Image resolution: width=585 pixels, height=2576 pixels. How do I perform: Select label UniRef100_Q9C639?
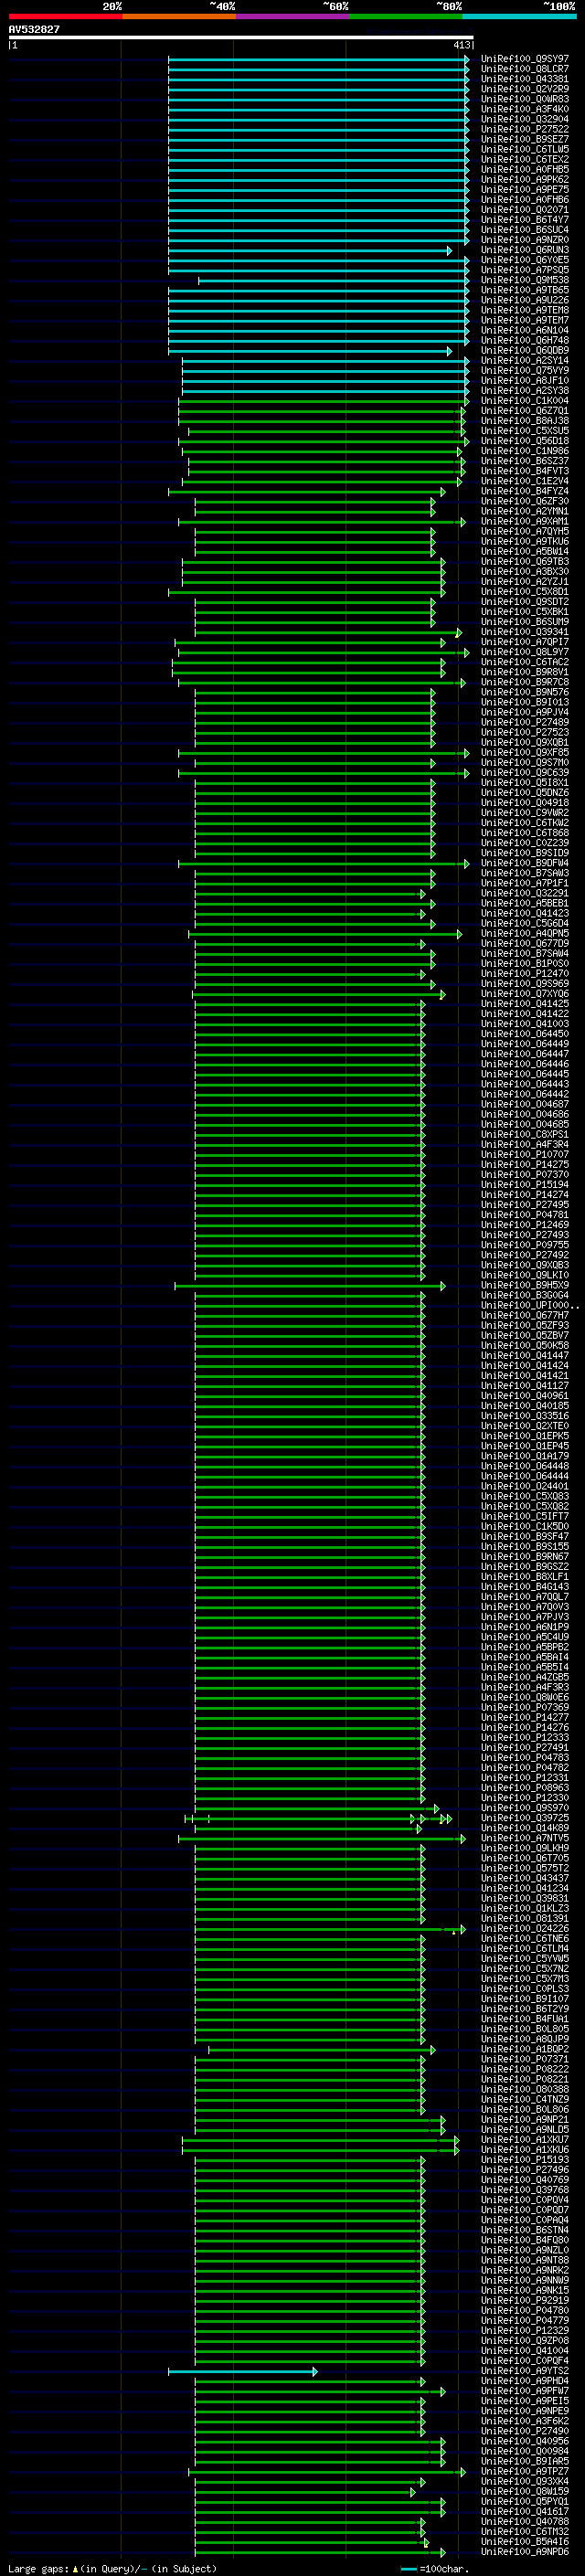525,773
